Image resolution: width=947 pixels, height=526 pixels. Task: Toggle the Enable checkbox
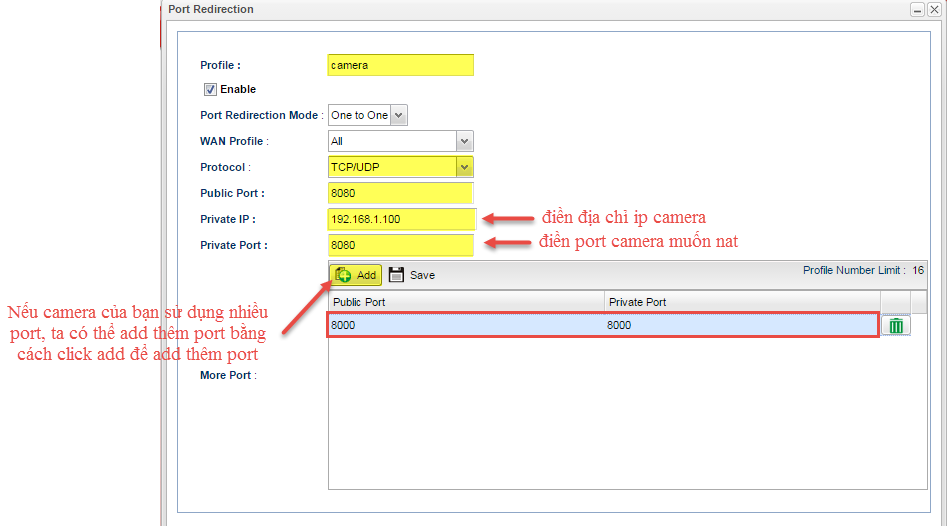tap(210, 89)
